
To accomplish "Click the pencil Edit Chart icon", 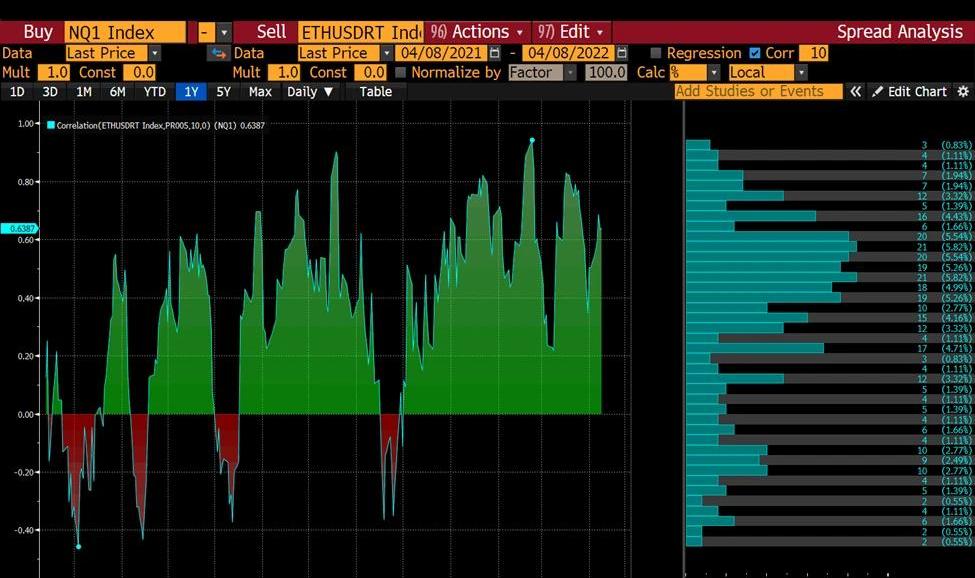I will point(877,91).
